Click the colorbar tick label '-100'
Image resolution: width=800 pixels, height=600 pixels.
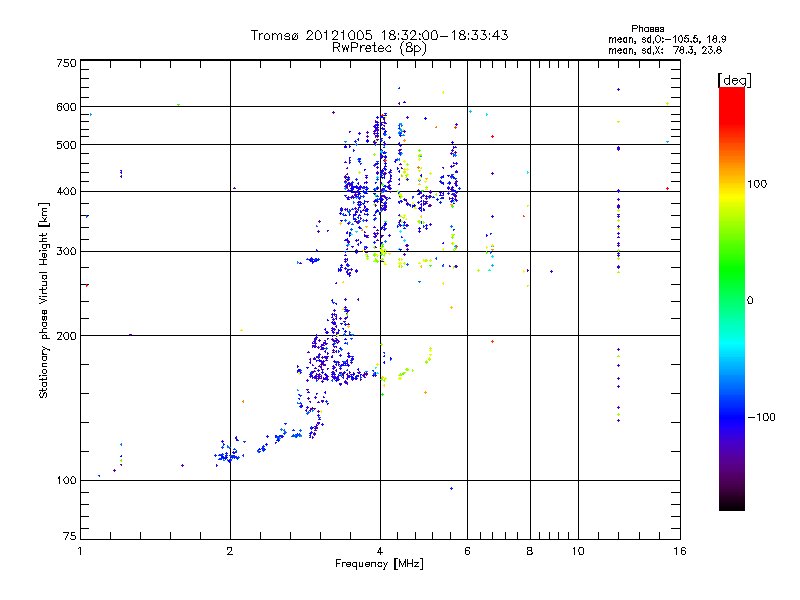tap(761, 417)
